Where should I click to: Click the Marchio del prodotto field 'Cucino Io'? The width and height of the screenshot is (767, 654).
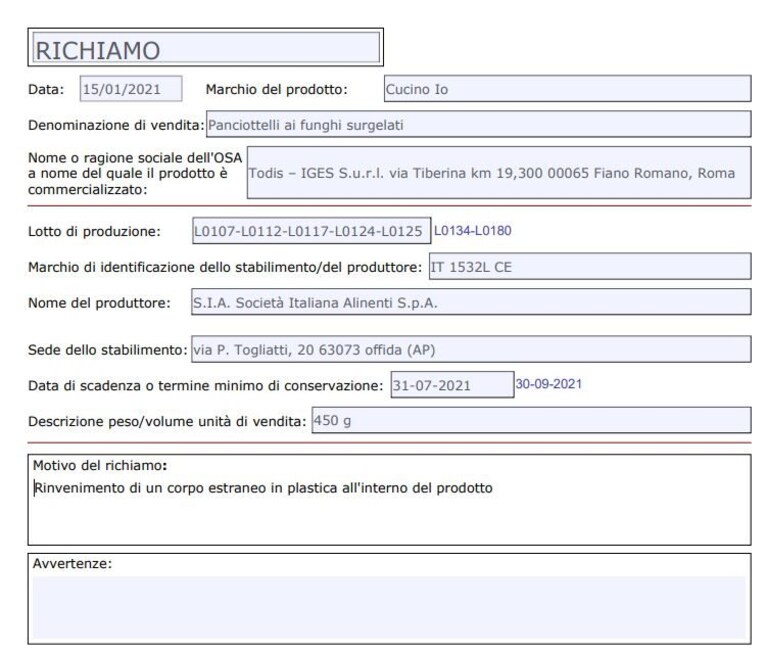pos(567,89)
